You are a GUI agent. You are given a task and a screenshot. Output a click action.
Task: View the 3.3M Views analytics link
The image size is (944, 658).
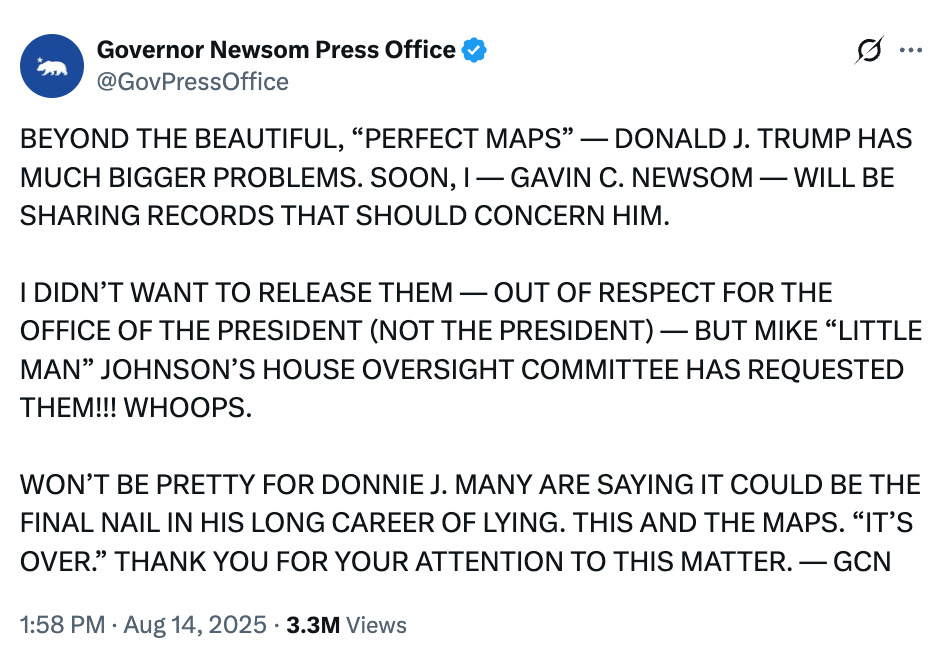(344, 624)
